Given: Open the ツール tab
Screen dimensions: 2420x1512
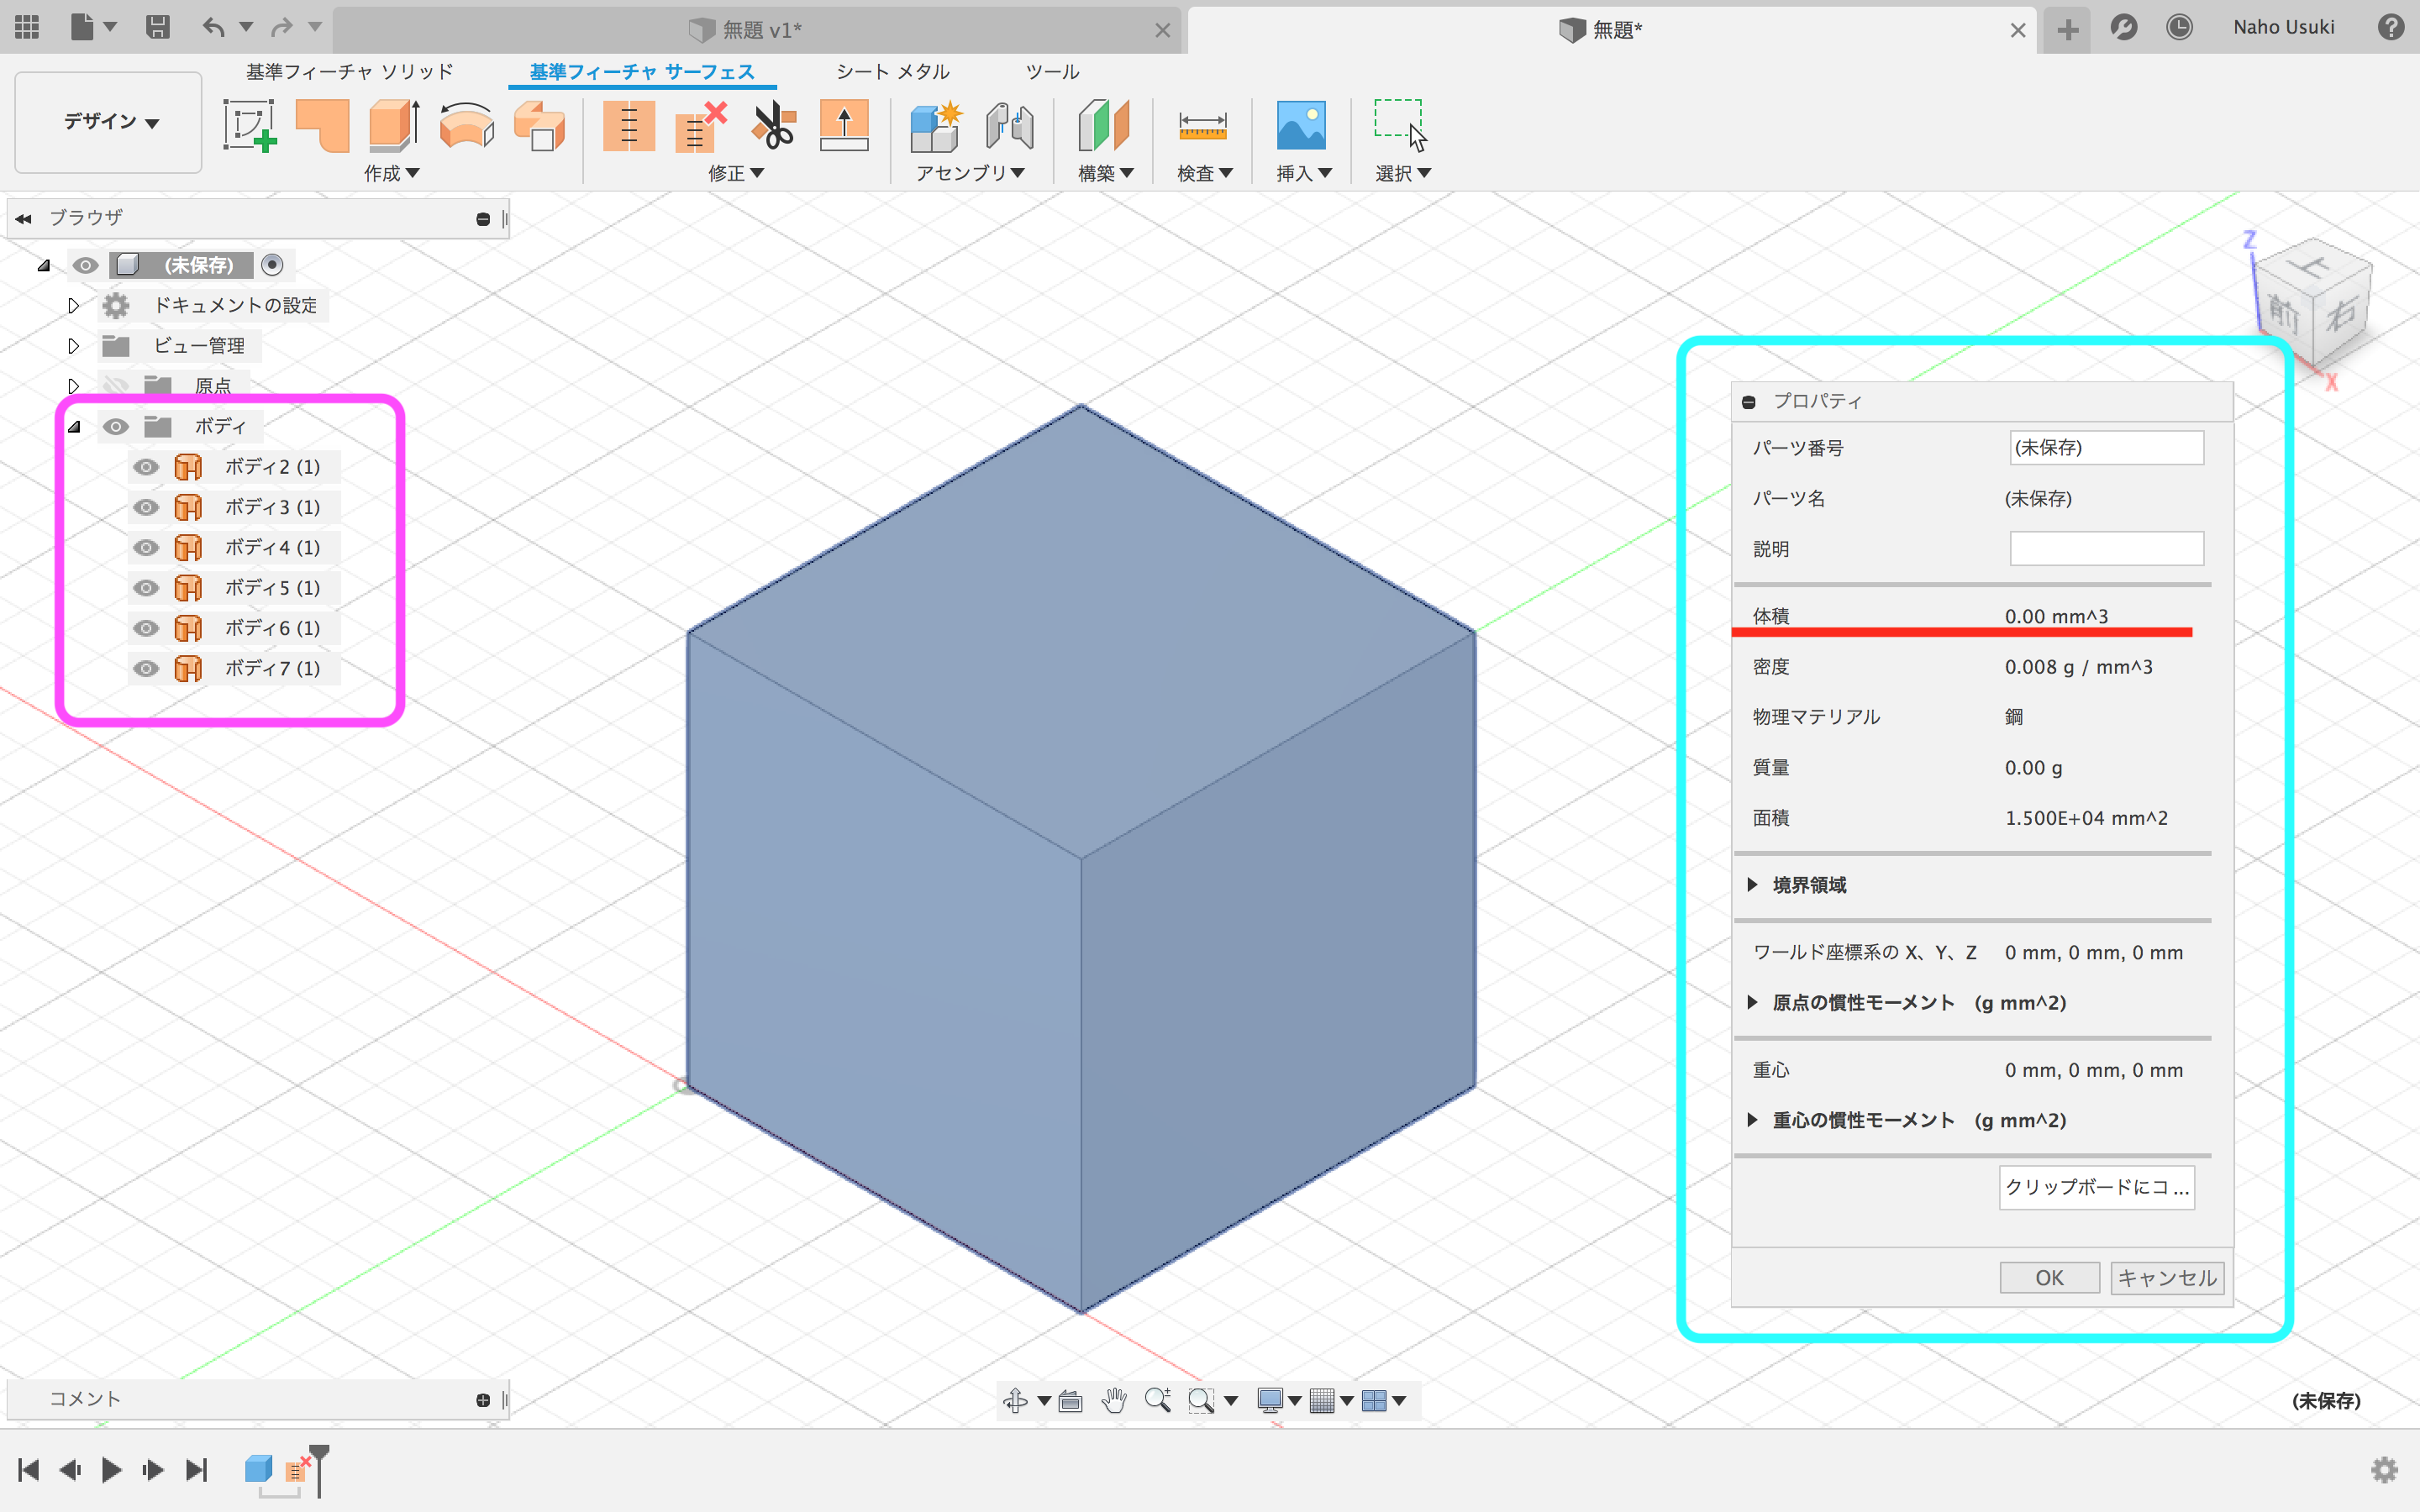Looking at the screenshot, I should tap(1052, 72).
